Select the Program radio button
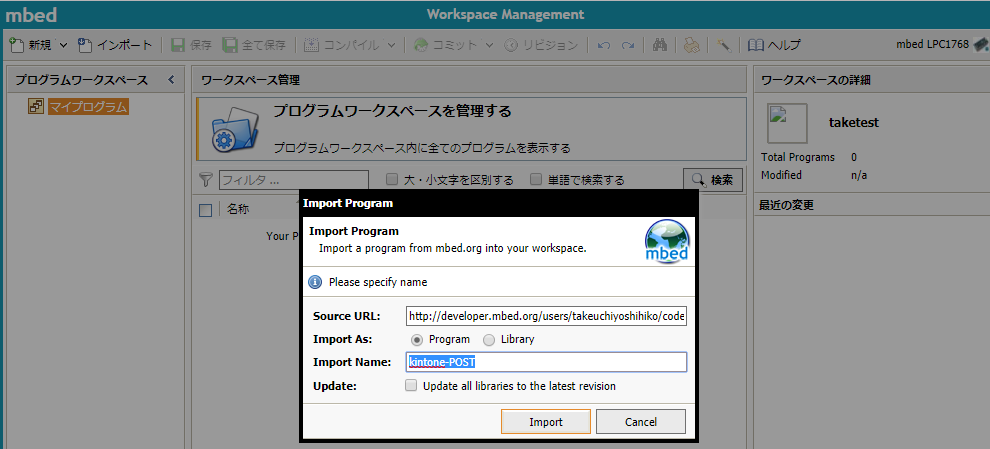Image resolution: width=990 pixels, height=449 pixels. pyautogui.click(x=417, y=340)
